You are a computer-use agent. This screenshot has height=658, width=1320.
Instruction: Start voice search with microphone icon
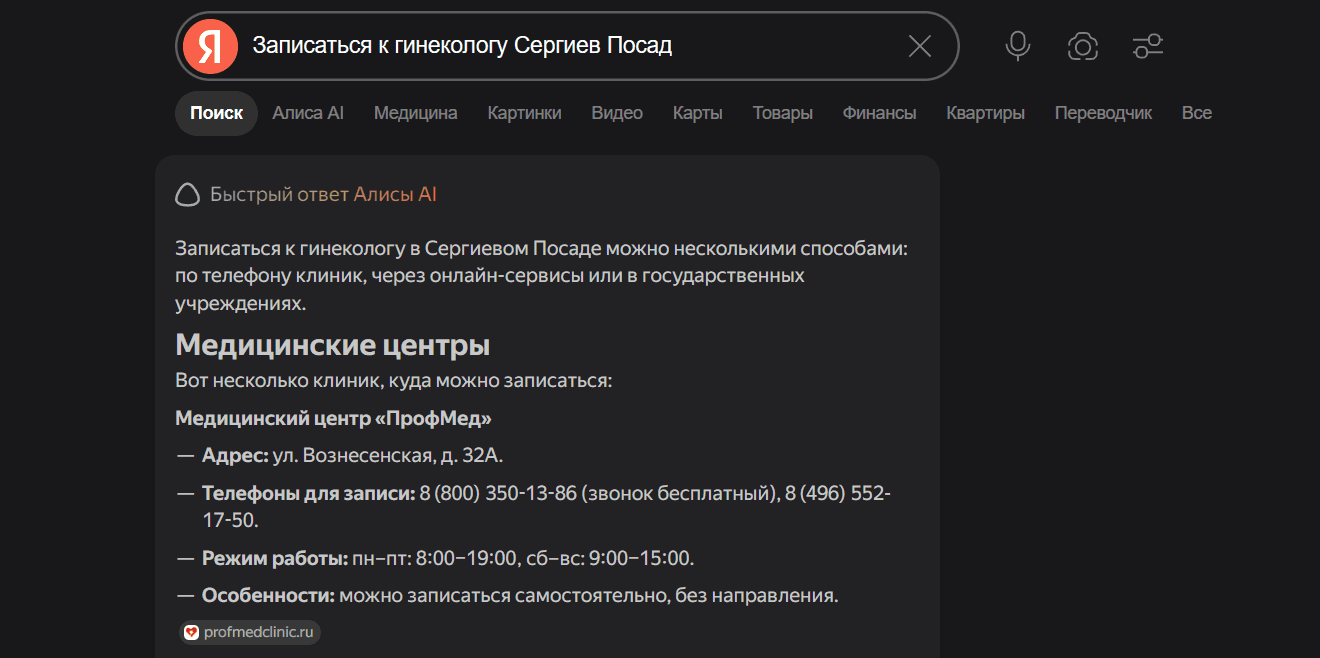pos(1018,46)
